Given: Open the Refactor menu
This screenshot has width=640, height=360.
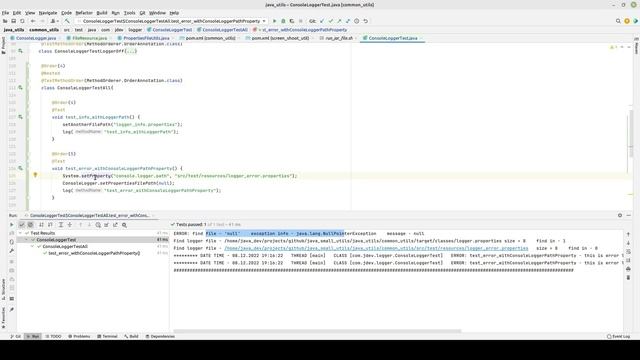Looking at the screenshot, I should (84, 13).
